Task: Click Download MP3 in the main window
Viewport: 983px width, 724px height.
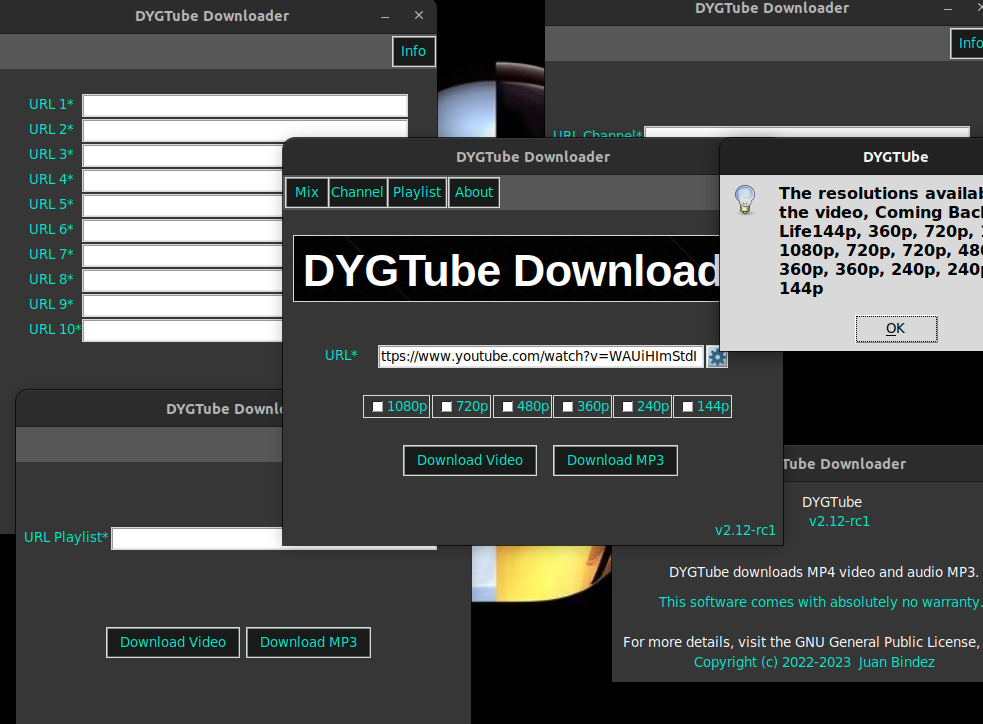Action: pos(616,461)
